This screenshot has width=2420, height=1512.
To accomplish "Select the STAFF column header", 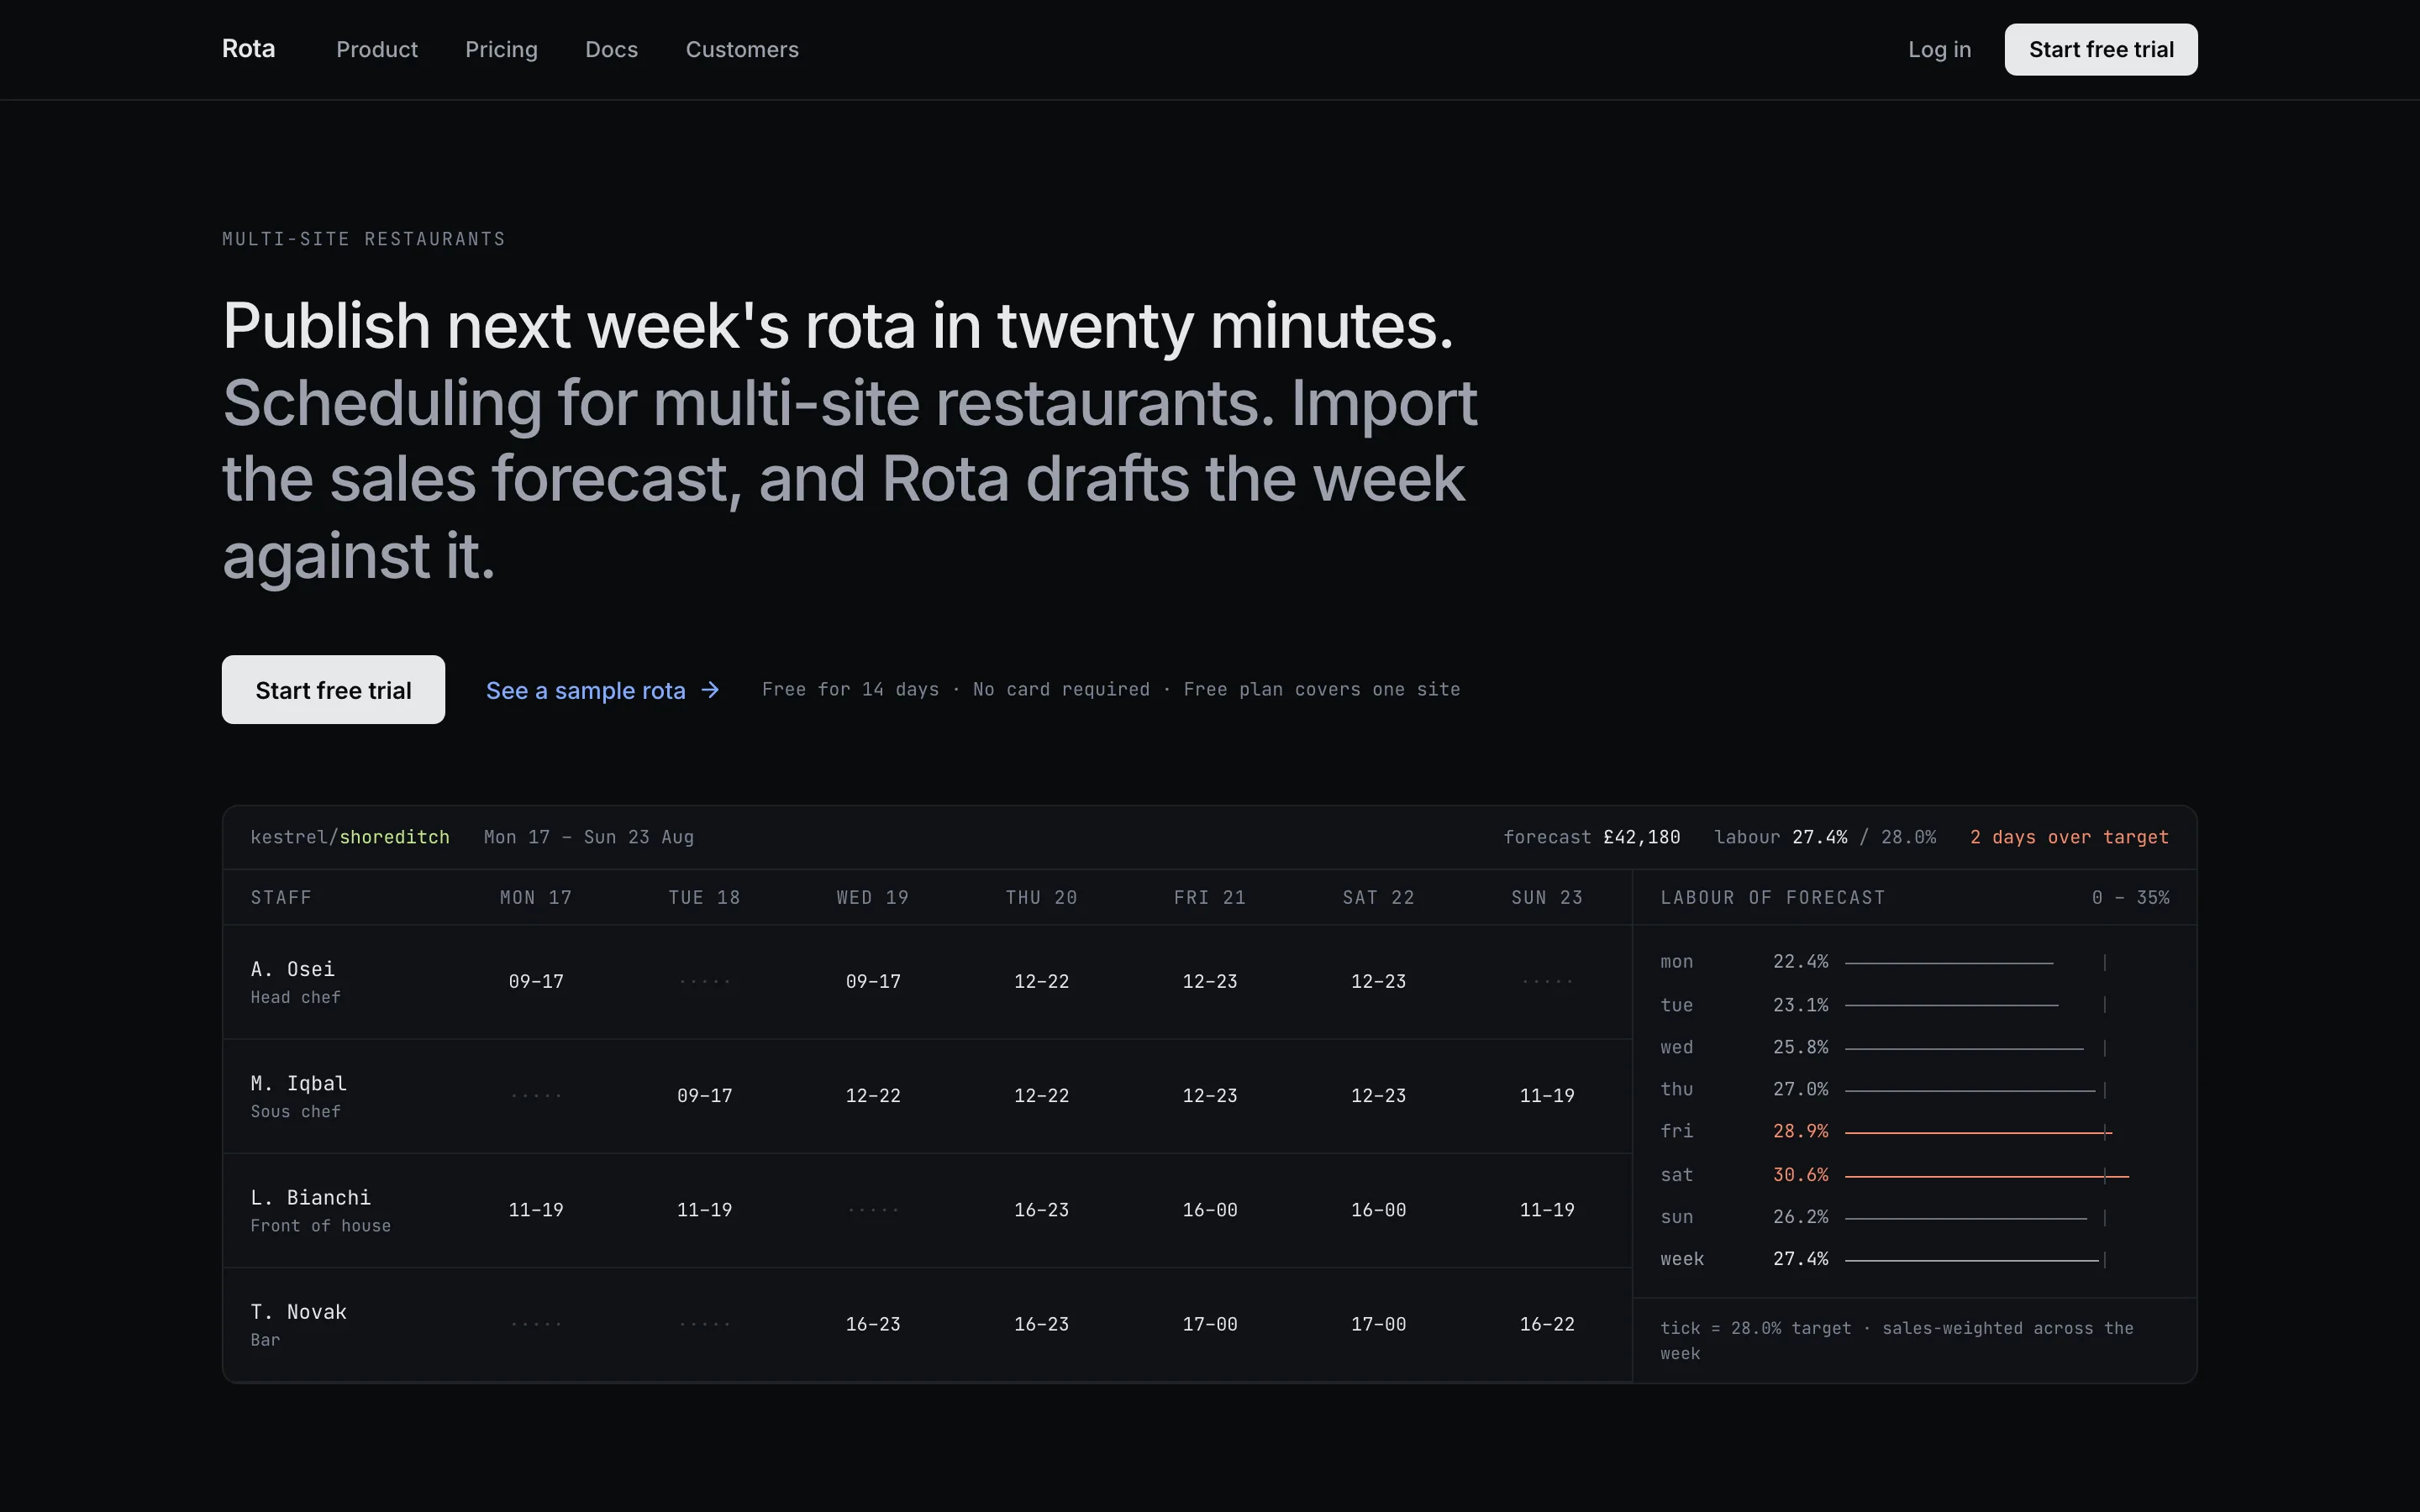I will [281, 897].
